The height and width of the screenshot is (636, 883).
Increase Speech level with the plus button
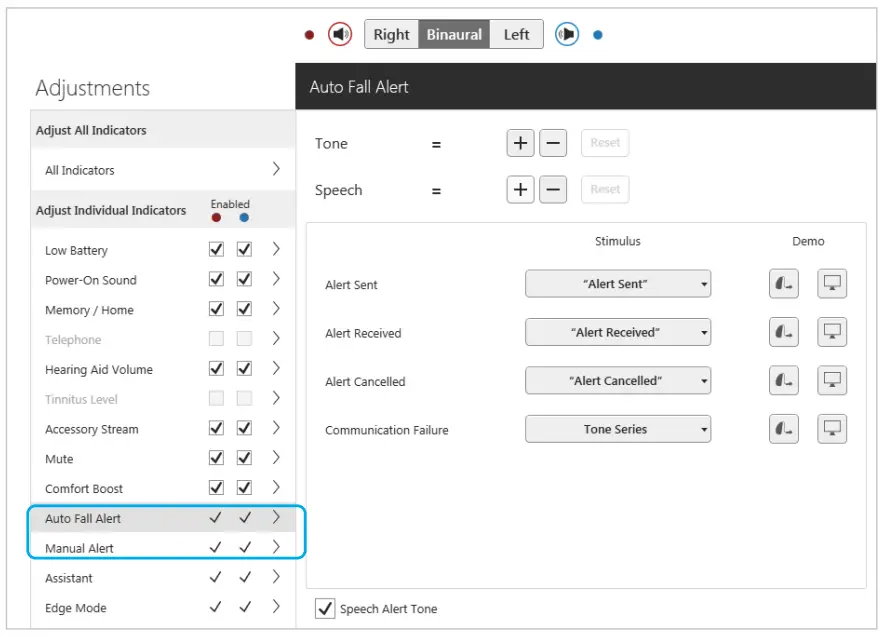point(520,189)
